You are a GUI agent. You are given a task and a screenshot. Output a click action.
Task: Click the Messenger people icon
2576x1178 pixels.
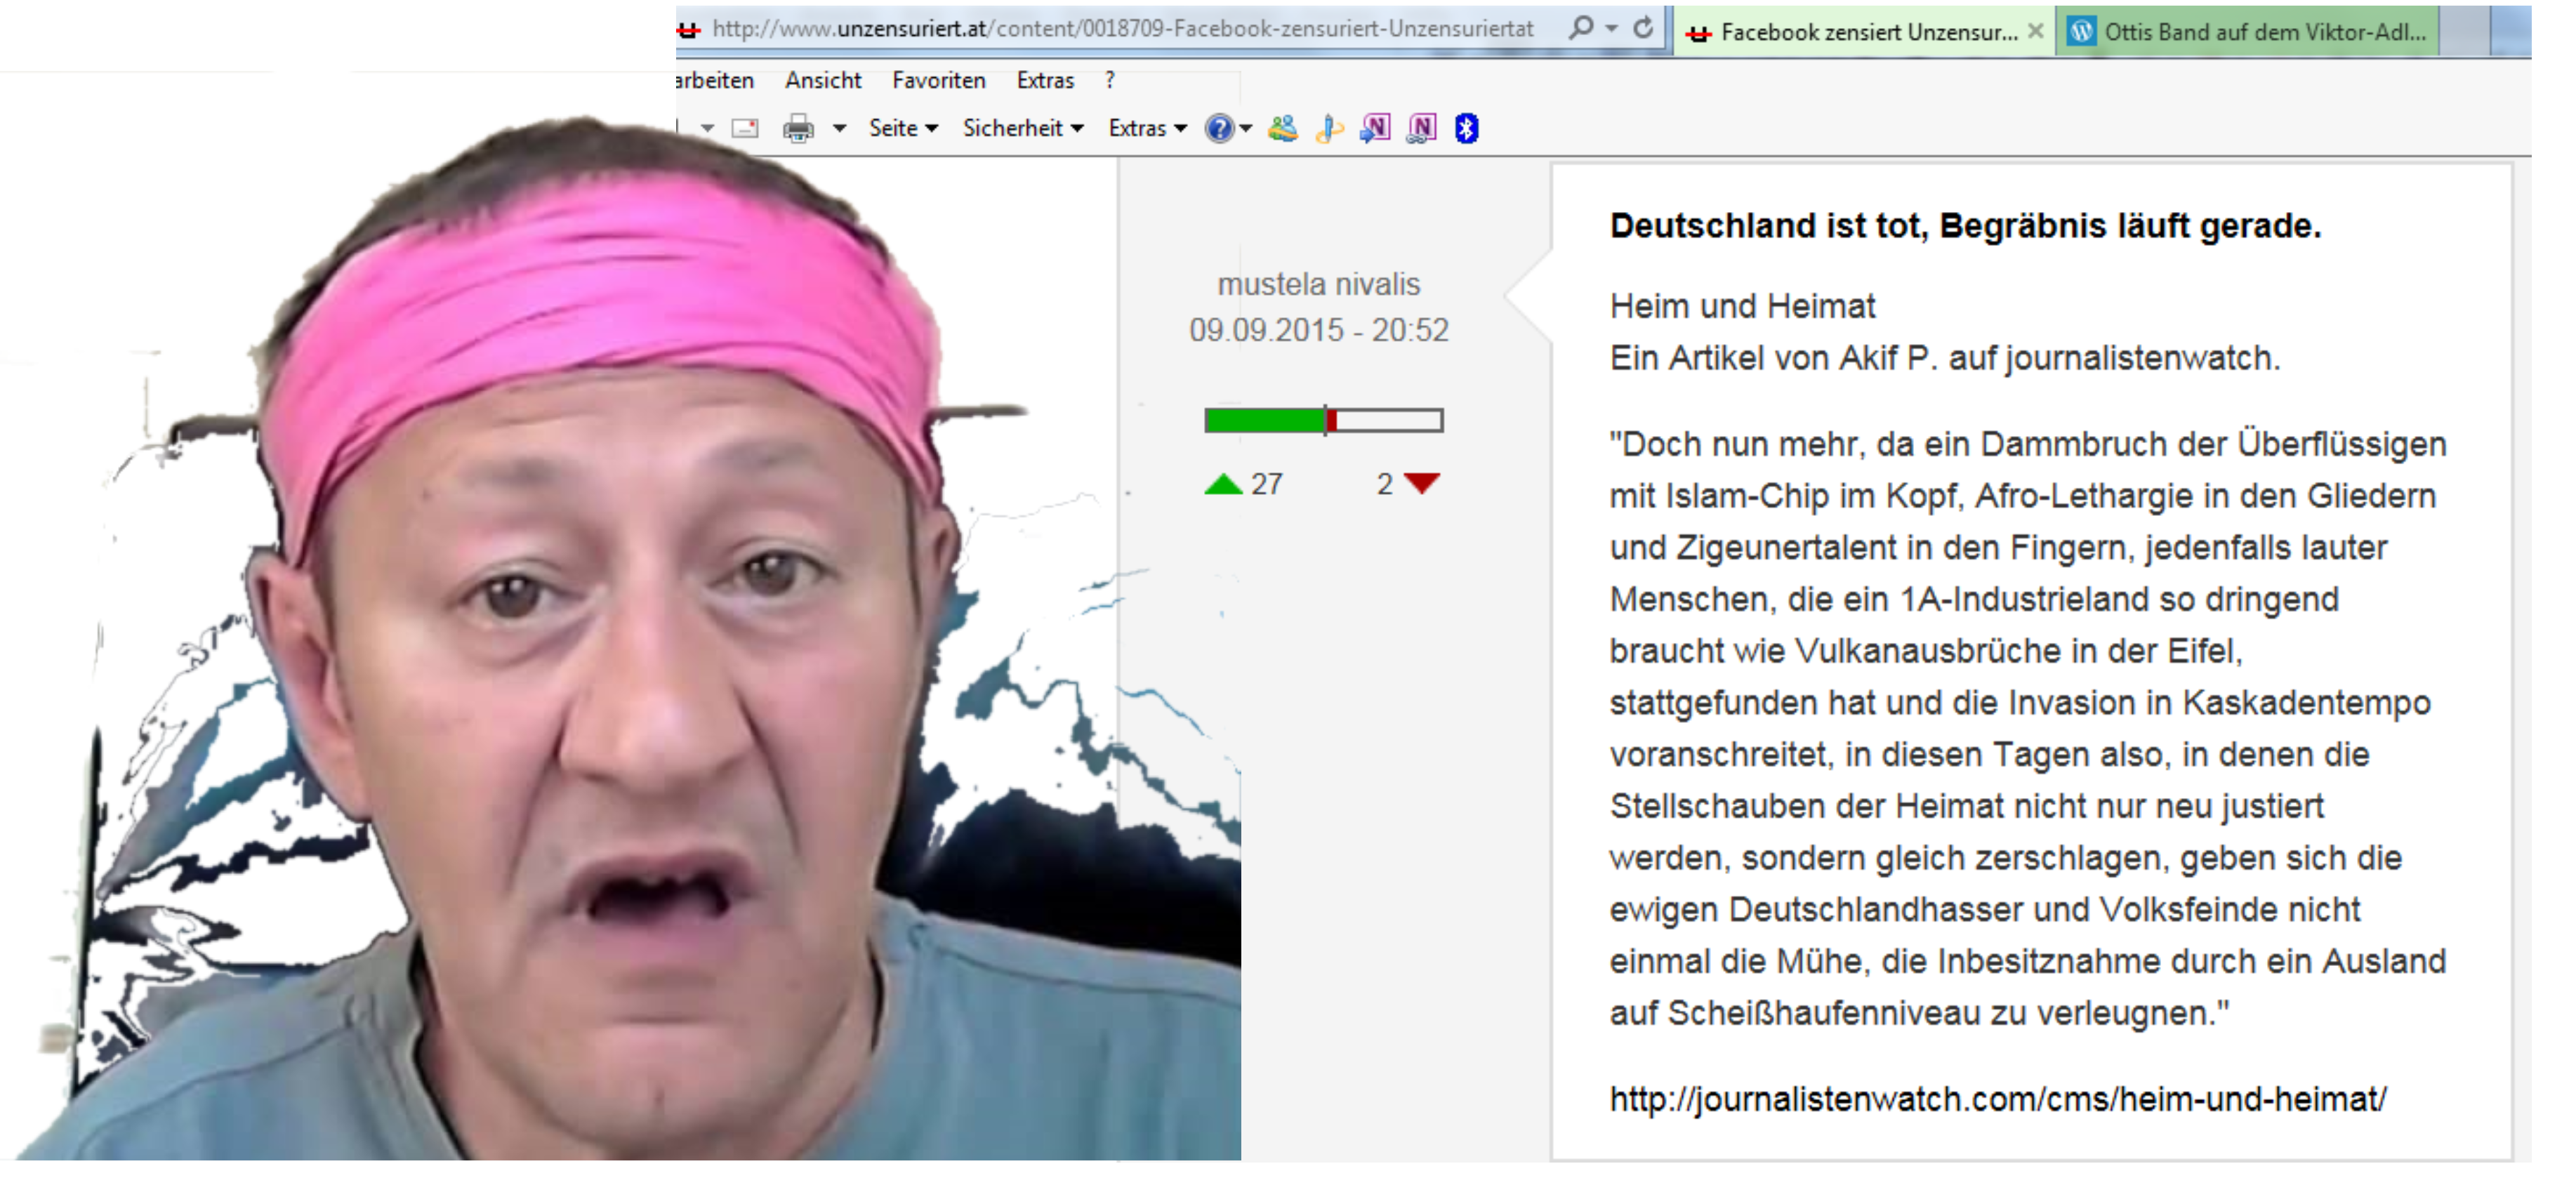coord(1282,128)
